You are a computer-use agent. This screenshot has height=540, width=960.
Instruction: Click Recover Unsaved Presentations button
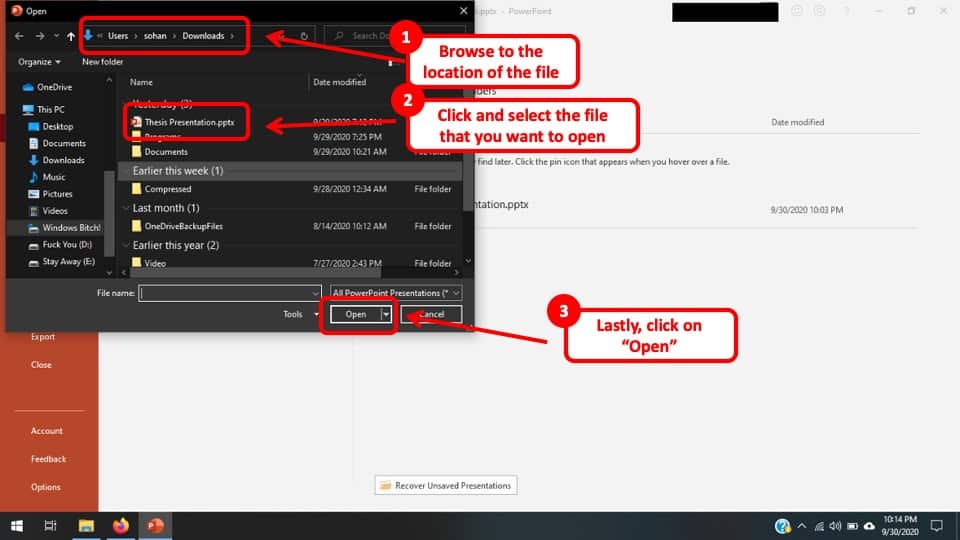pyautogui.click(x=446, y=486)
